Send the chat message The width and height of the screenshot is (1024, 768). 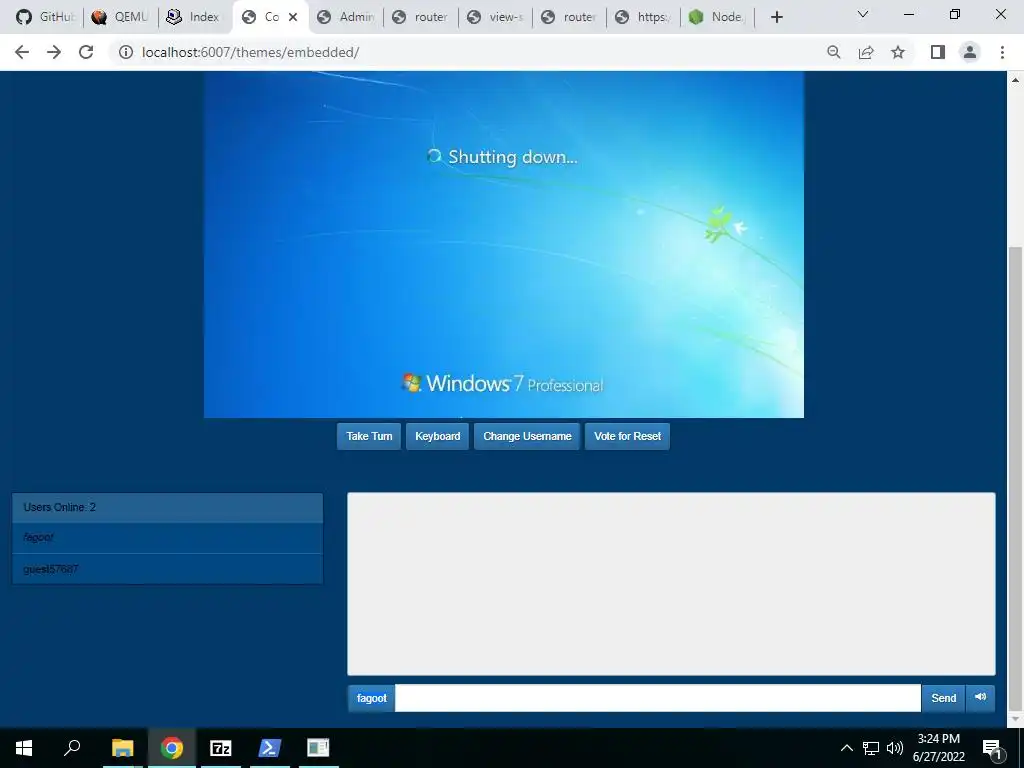click(943, 698)
